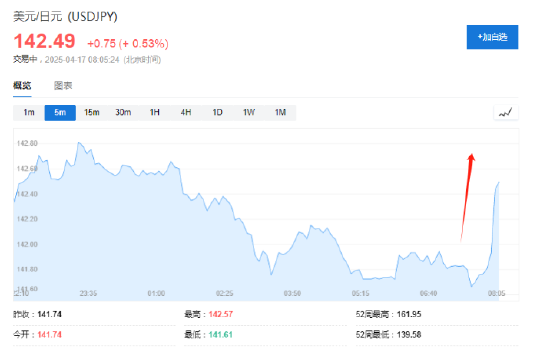
Task: Click the 02:25 time axis label
Action: (x=224, y=293)
